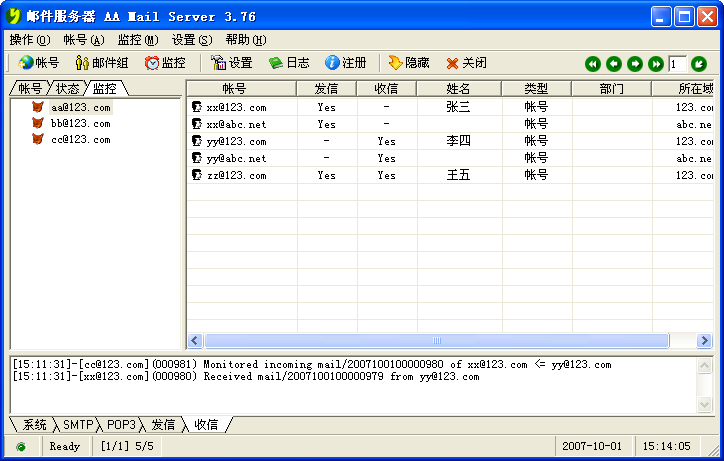Select bb@123.com in monitor list
The image size is (724, 461).
pyautogui.click(x=81, y=123)
